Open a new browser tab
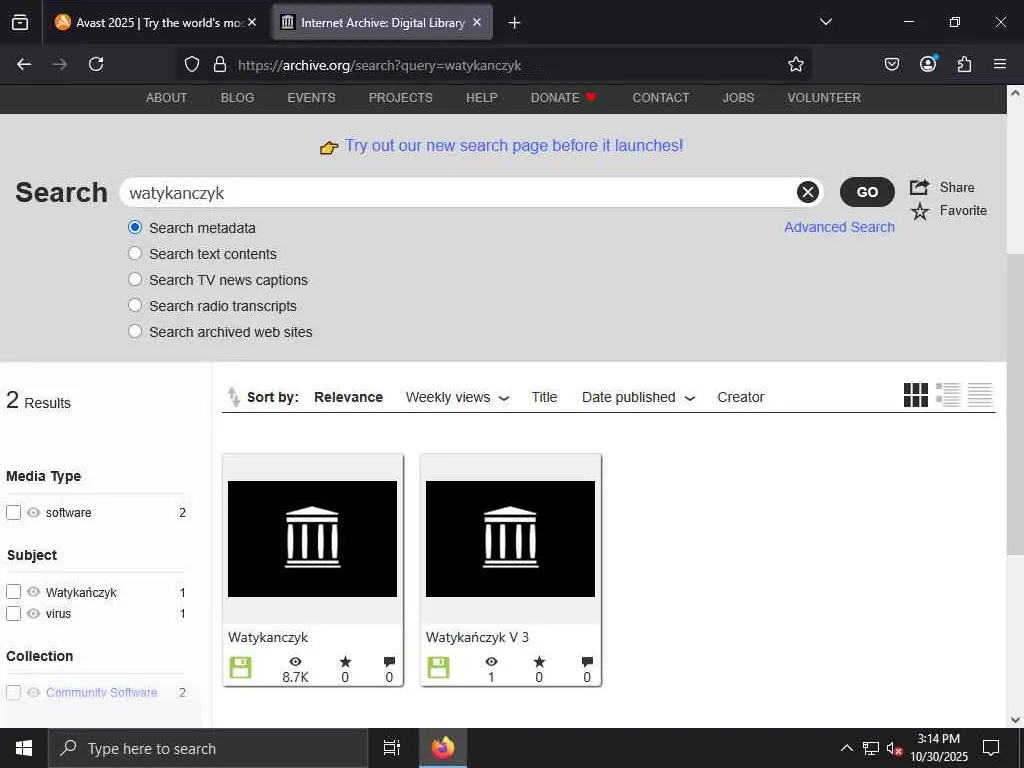 tap(515, 23)
